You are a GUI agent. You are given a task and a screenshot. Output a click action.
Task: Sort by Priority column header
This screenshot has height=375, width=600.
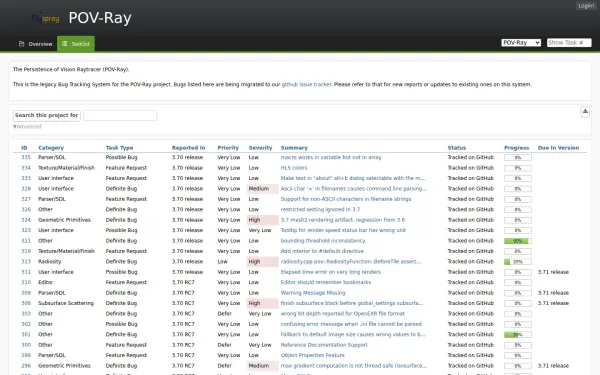coord(228,148)
